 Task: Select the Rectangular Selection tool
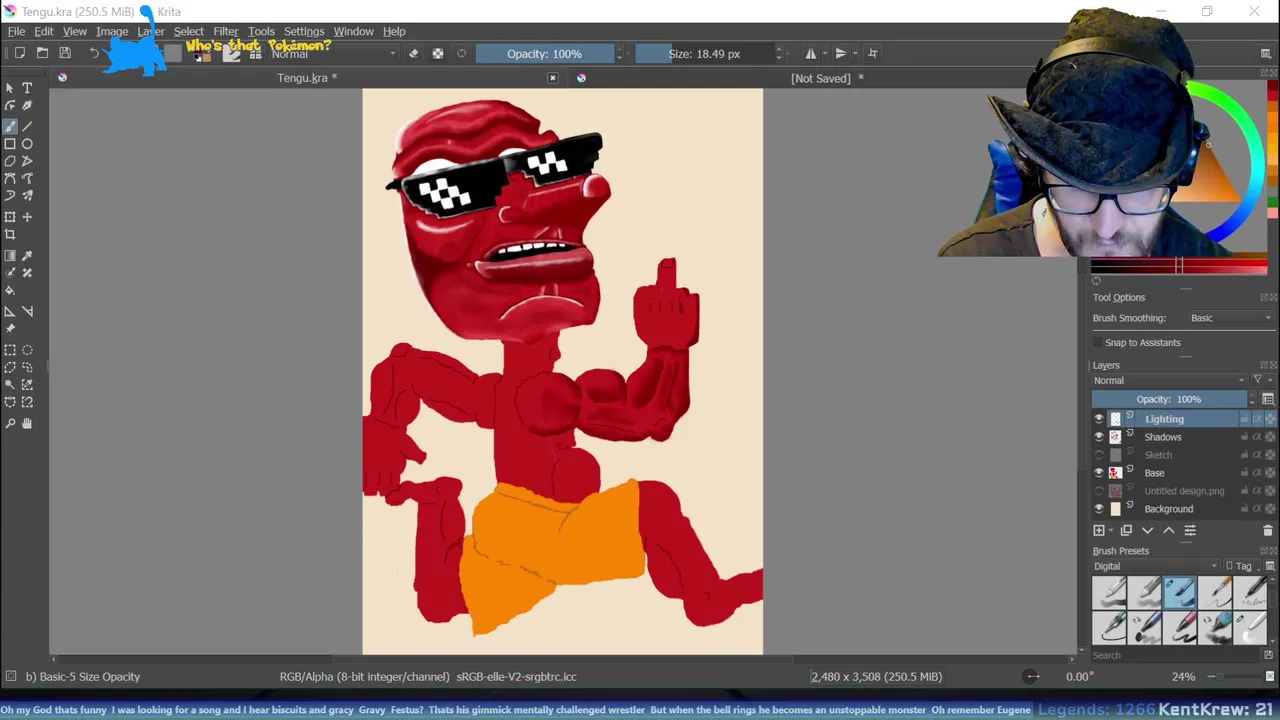pyautogui.click(x=10, y=350)
